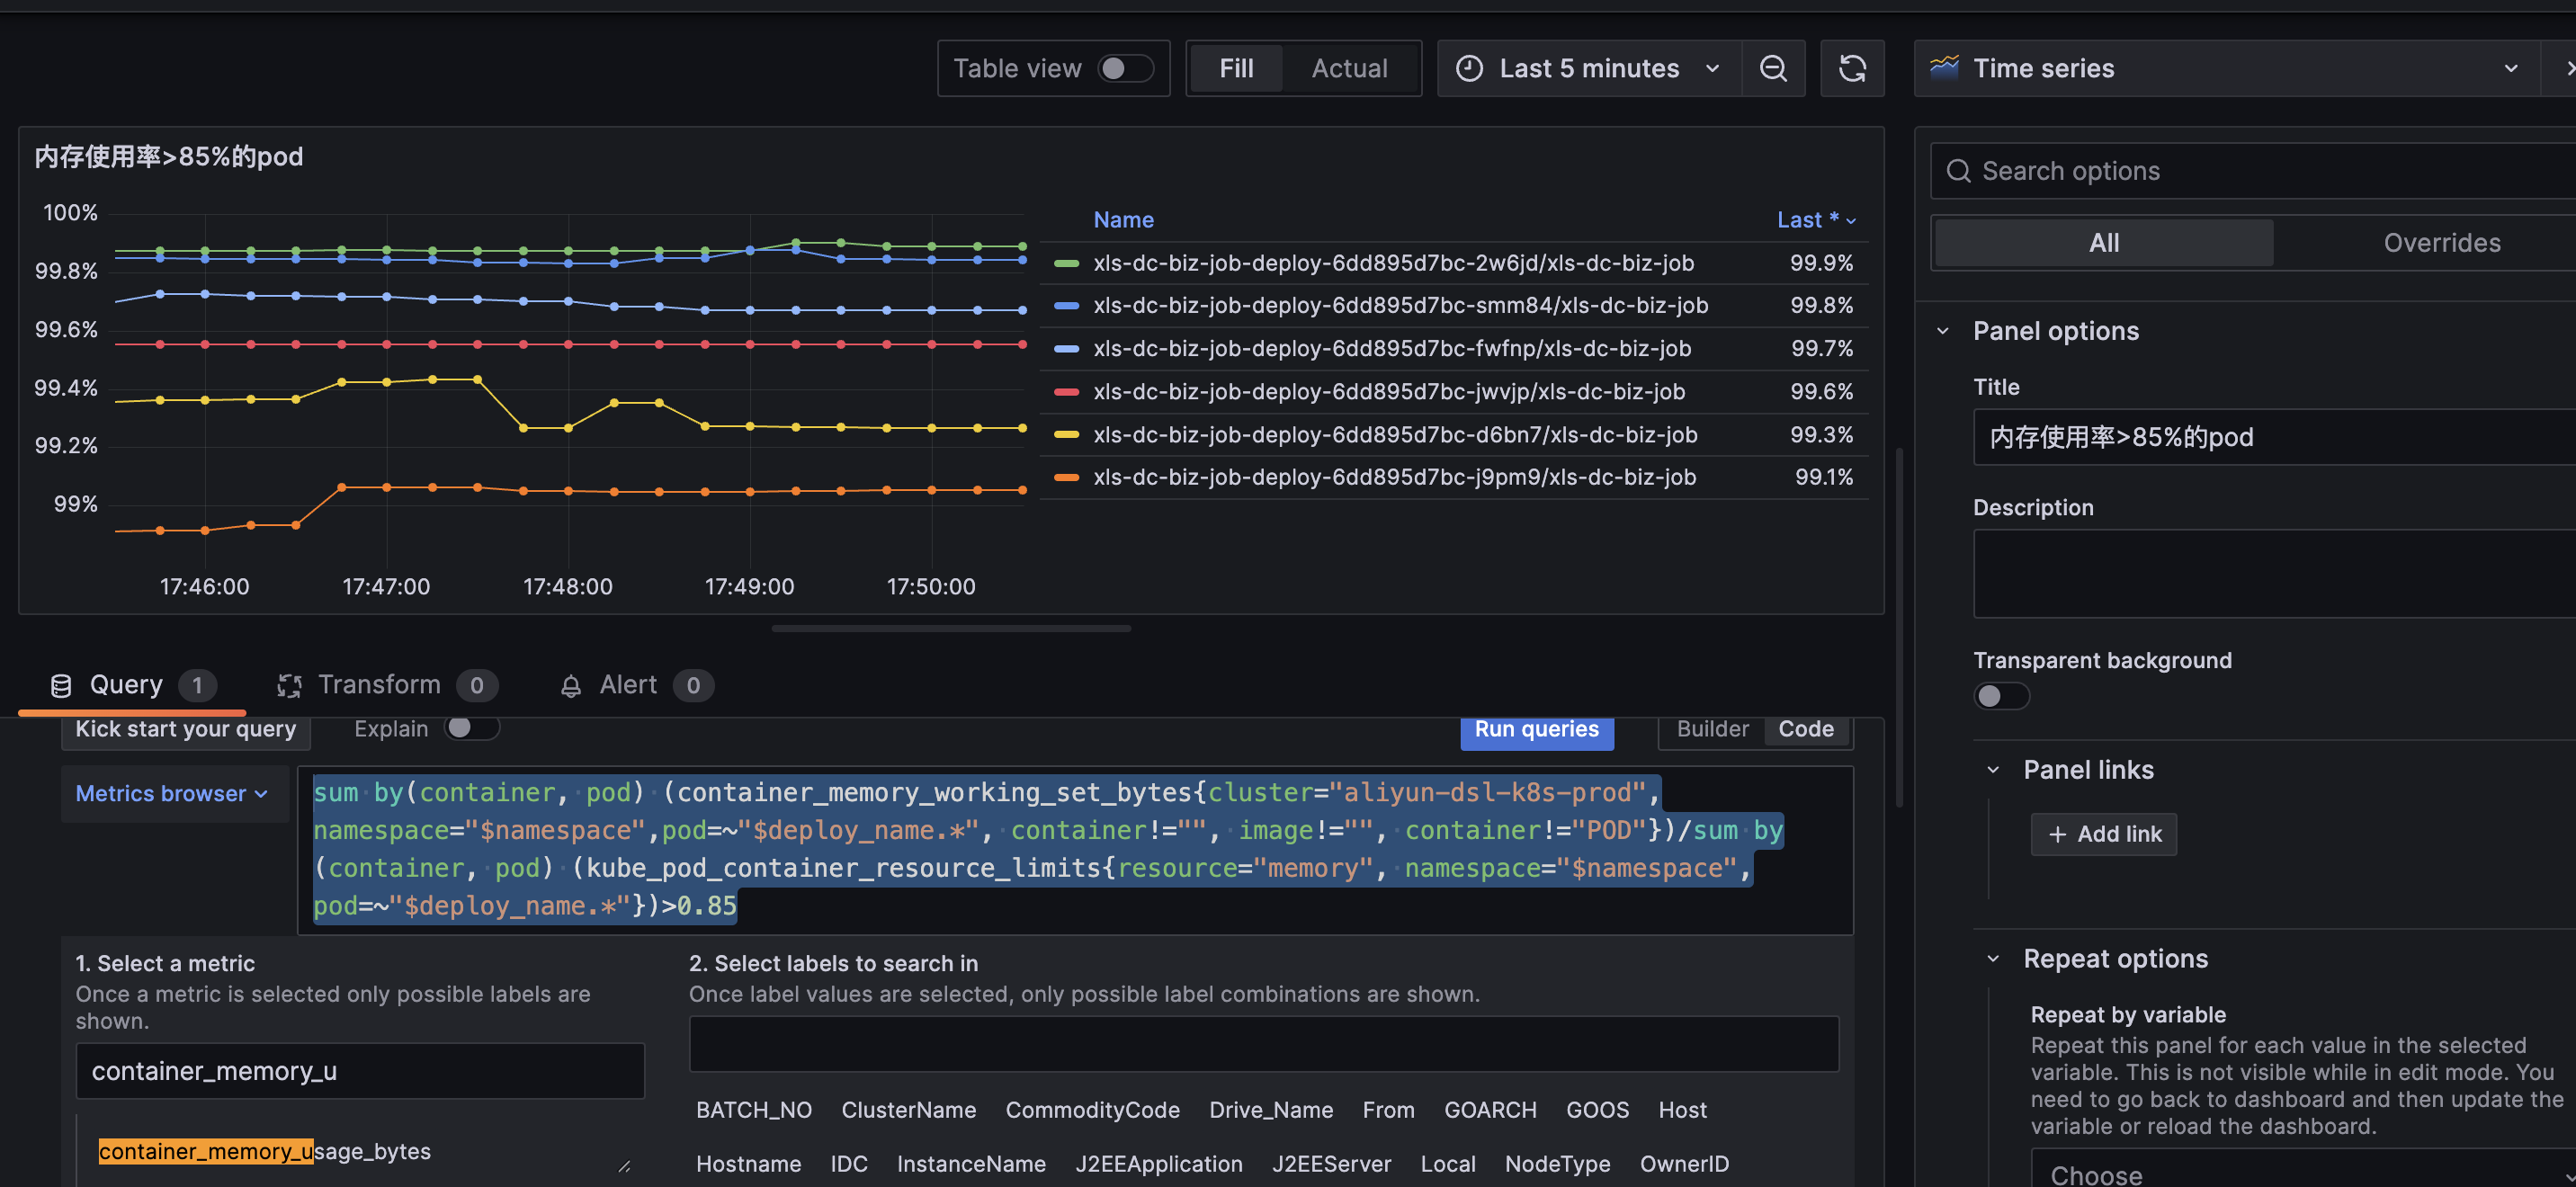Click the Alert bell icon

coord(571,686)
